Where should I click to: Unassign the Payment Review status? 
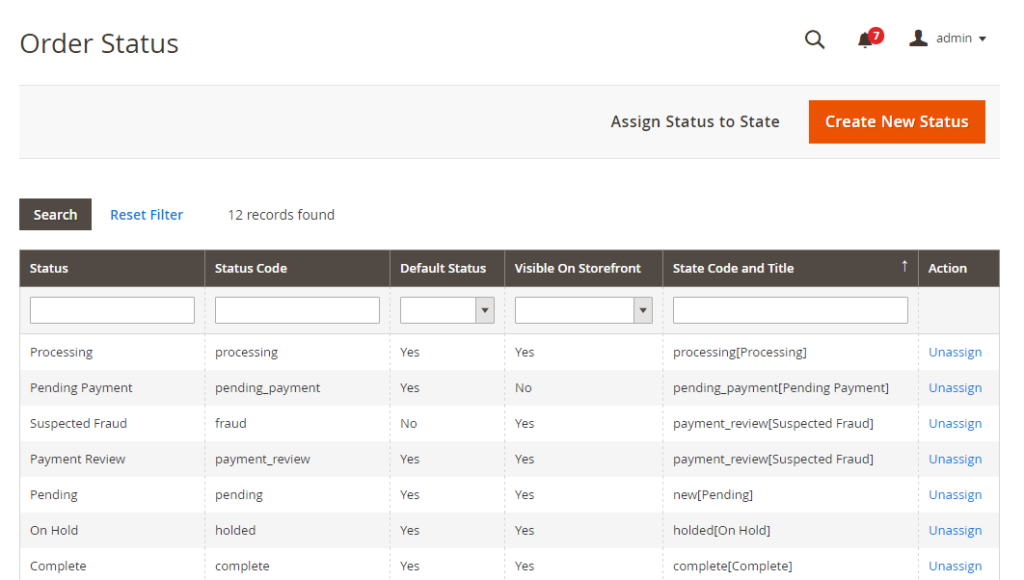(x=955, y=459)
